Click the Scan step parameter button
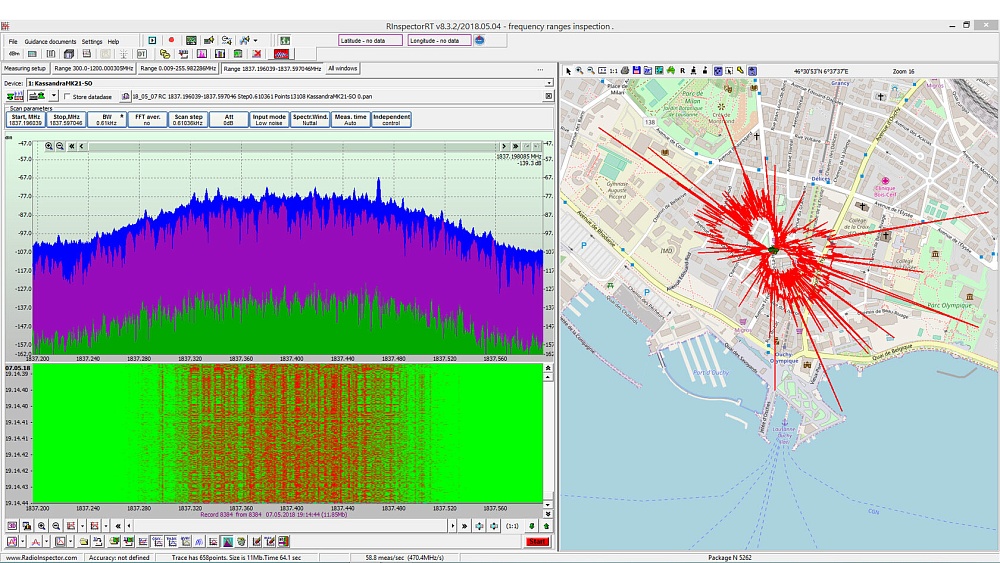This screenshot has width=1000, height=563. (x=188, y=119)
